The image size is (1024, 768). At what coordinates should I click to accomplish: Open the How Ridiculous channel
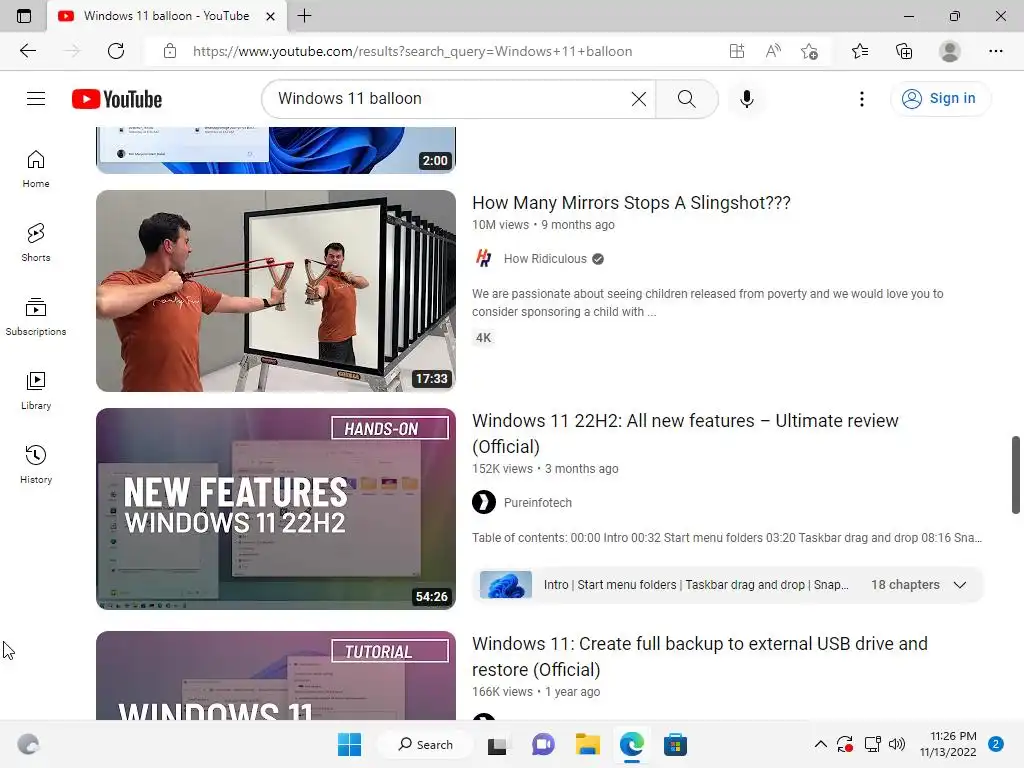click(545, 259)
